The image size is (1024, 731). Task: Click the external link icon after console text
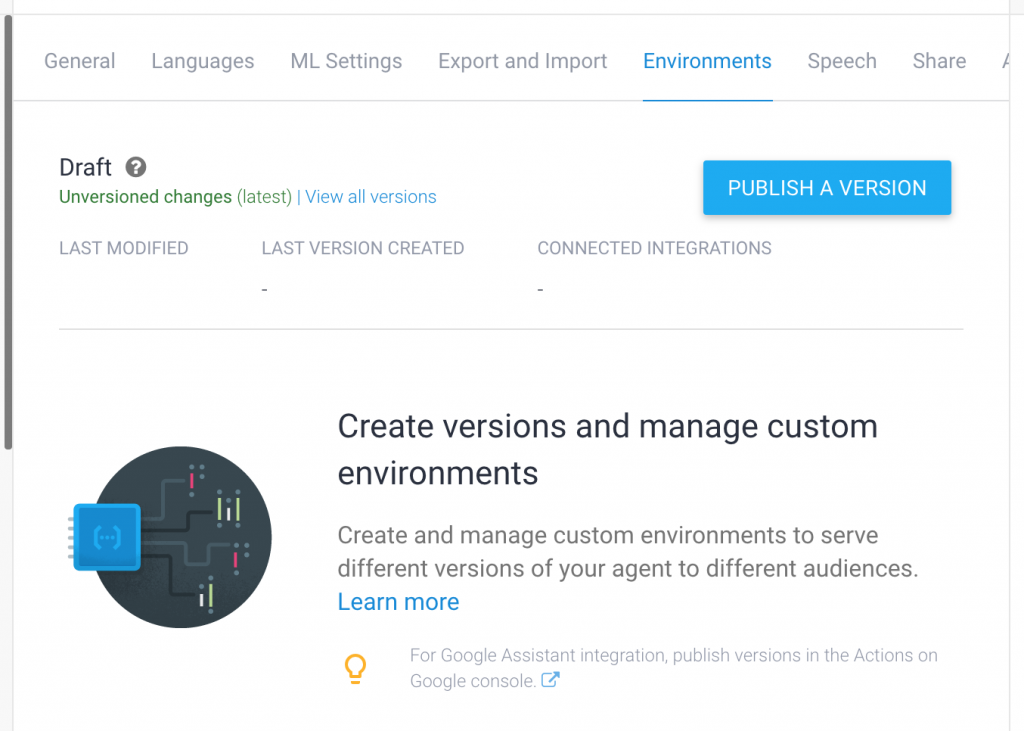click(550, 680)
